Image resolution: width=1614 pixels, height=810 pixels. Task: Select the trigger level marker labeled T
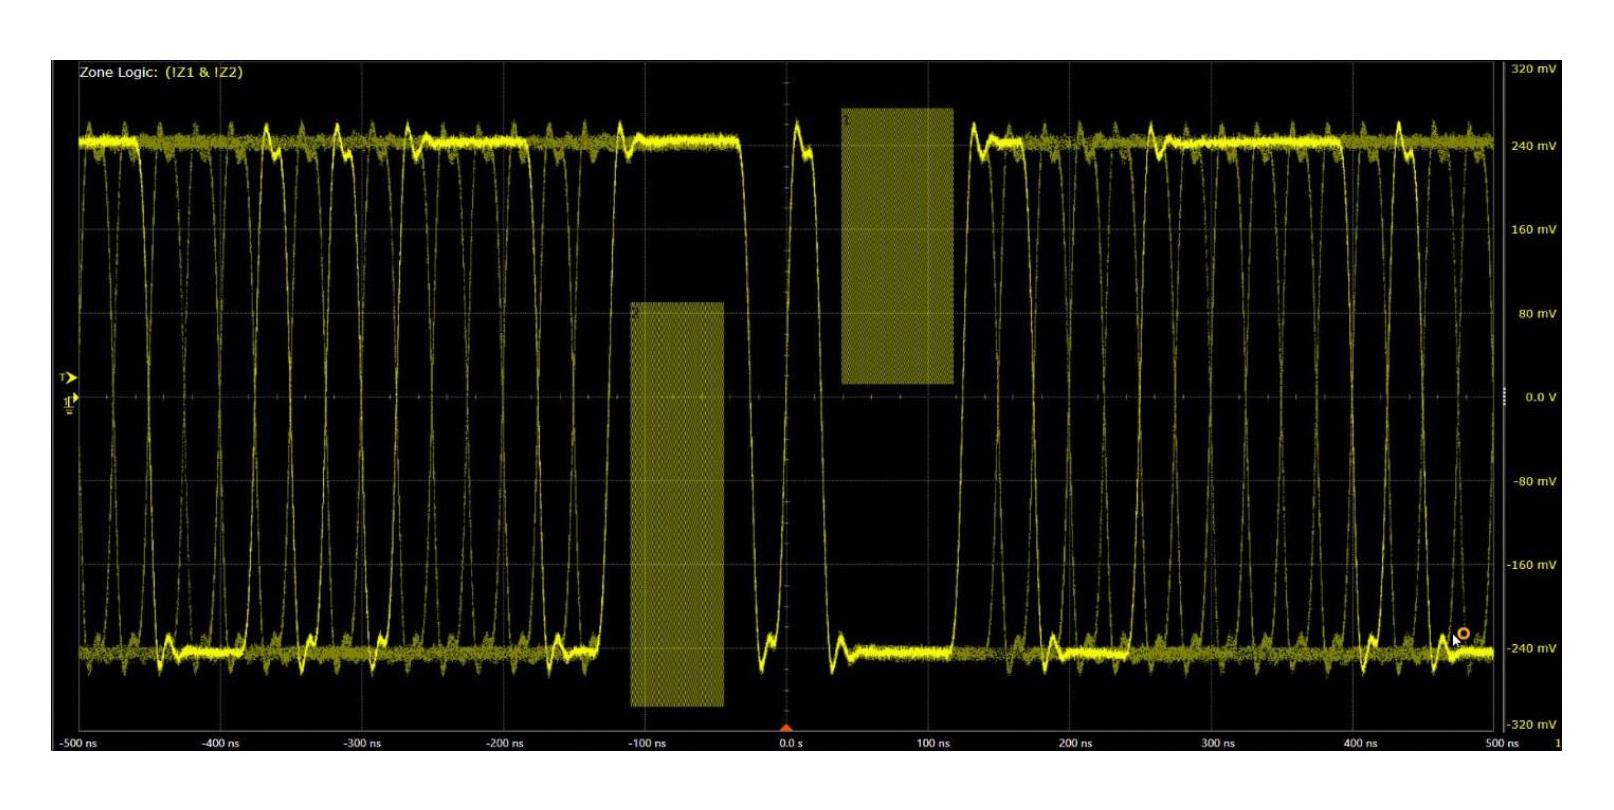[x=67, y=378]
